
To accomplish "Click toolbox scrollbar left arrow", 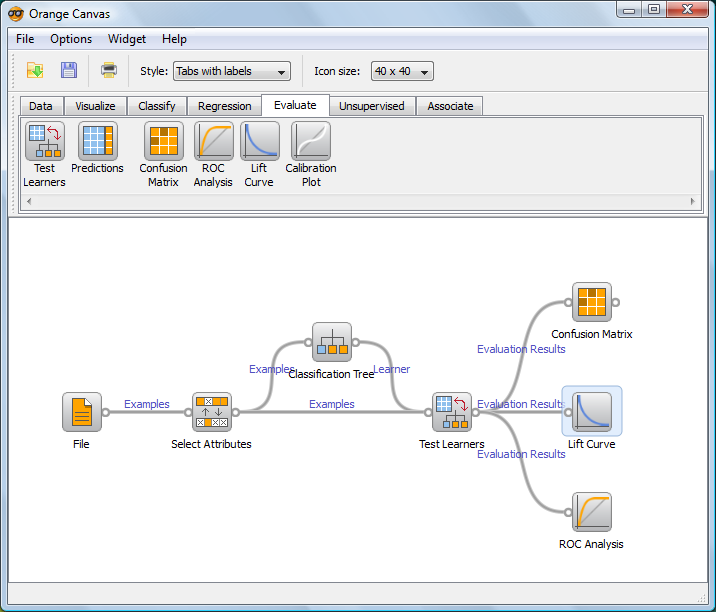I will (x=29, y=201).
